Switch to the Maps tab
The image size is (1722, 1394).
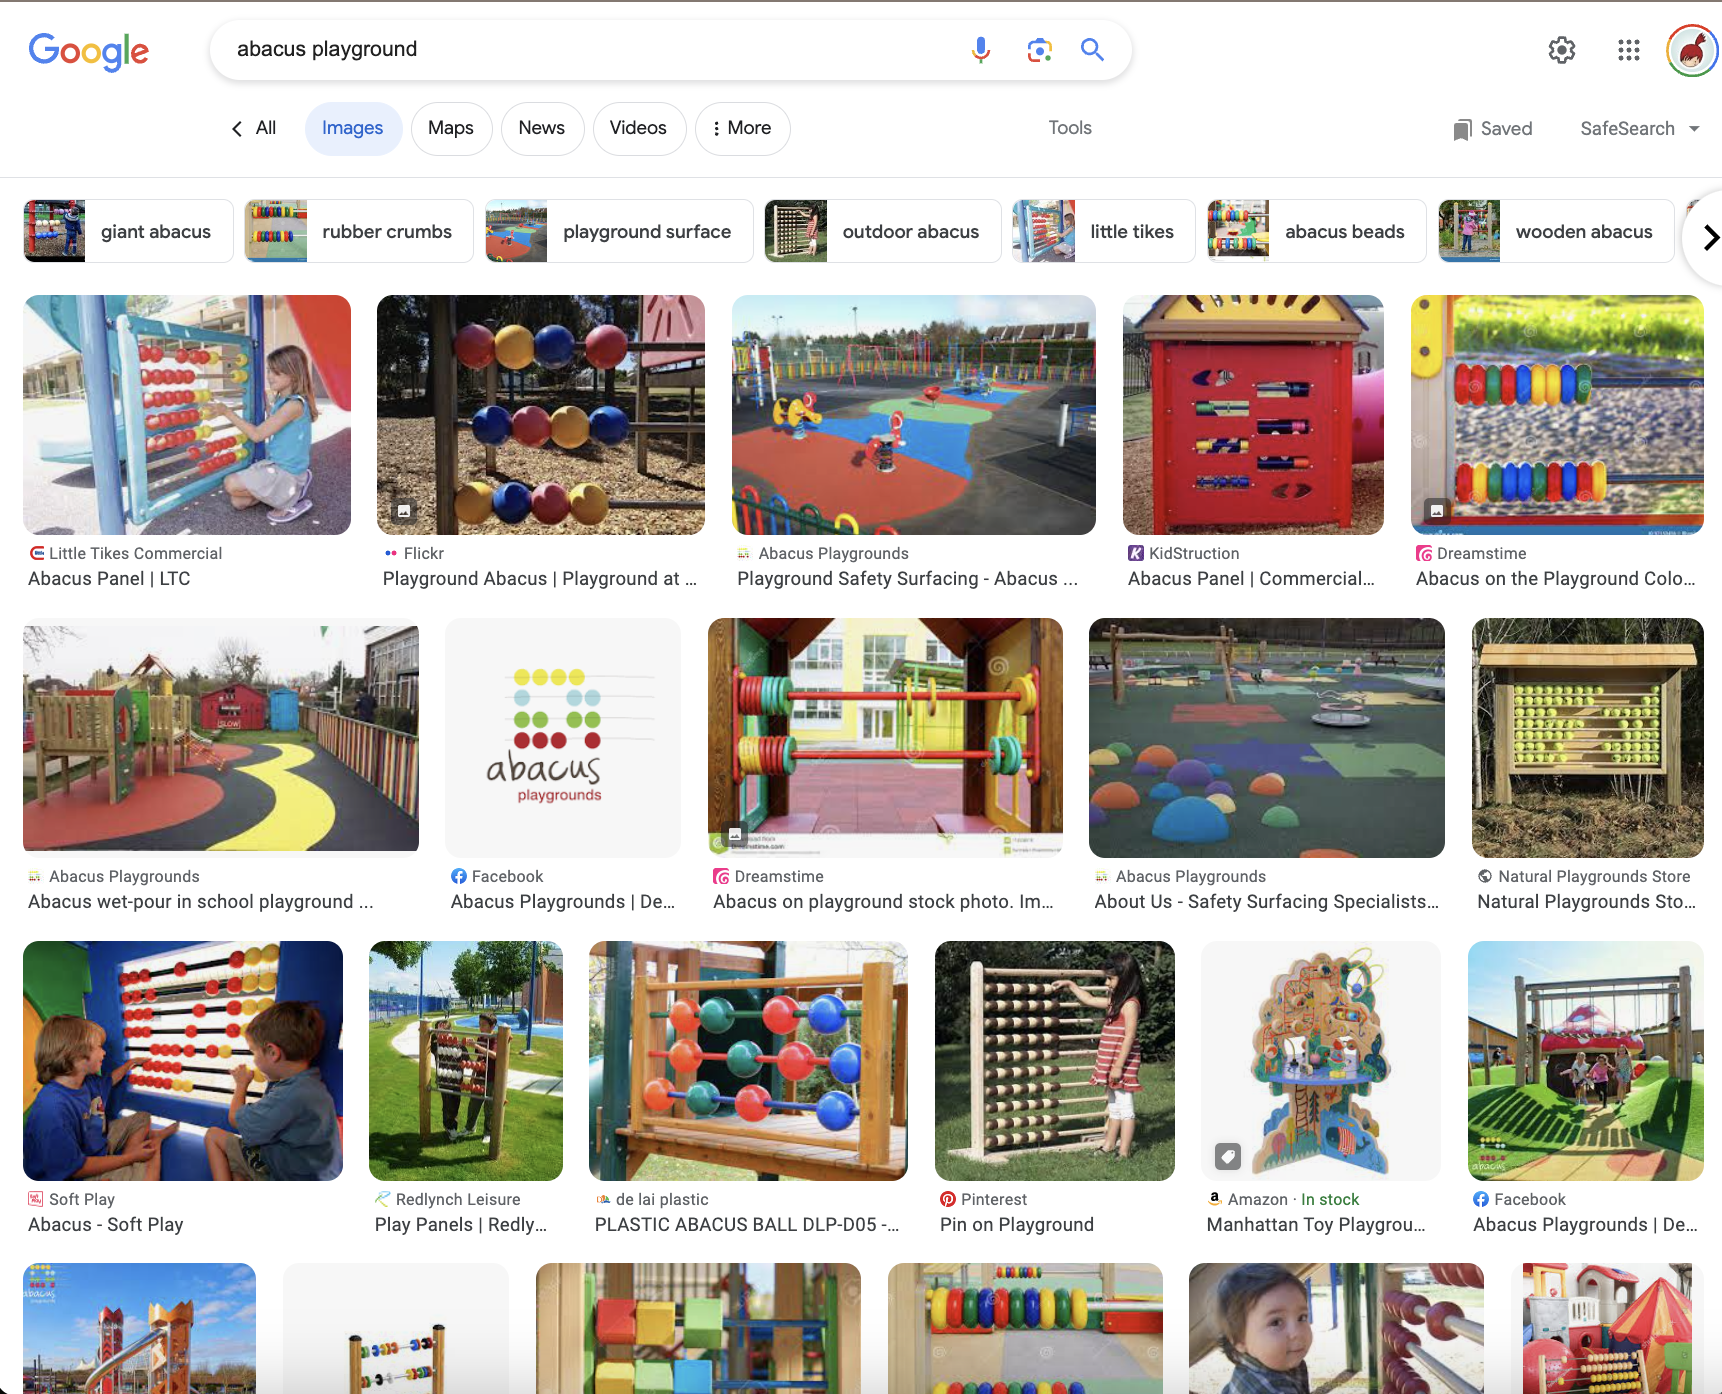(451, 128)
